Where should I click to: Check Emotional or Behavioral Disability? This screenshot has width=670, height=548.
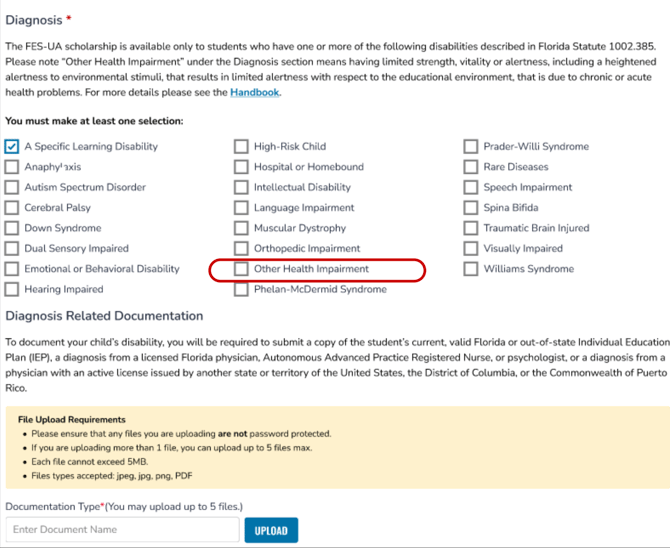click(12, 269)
